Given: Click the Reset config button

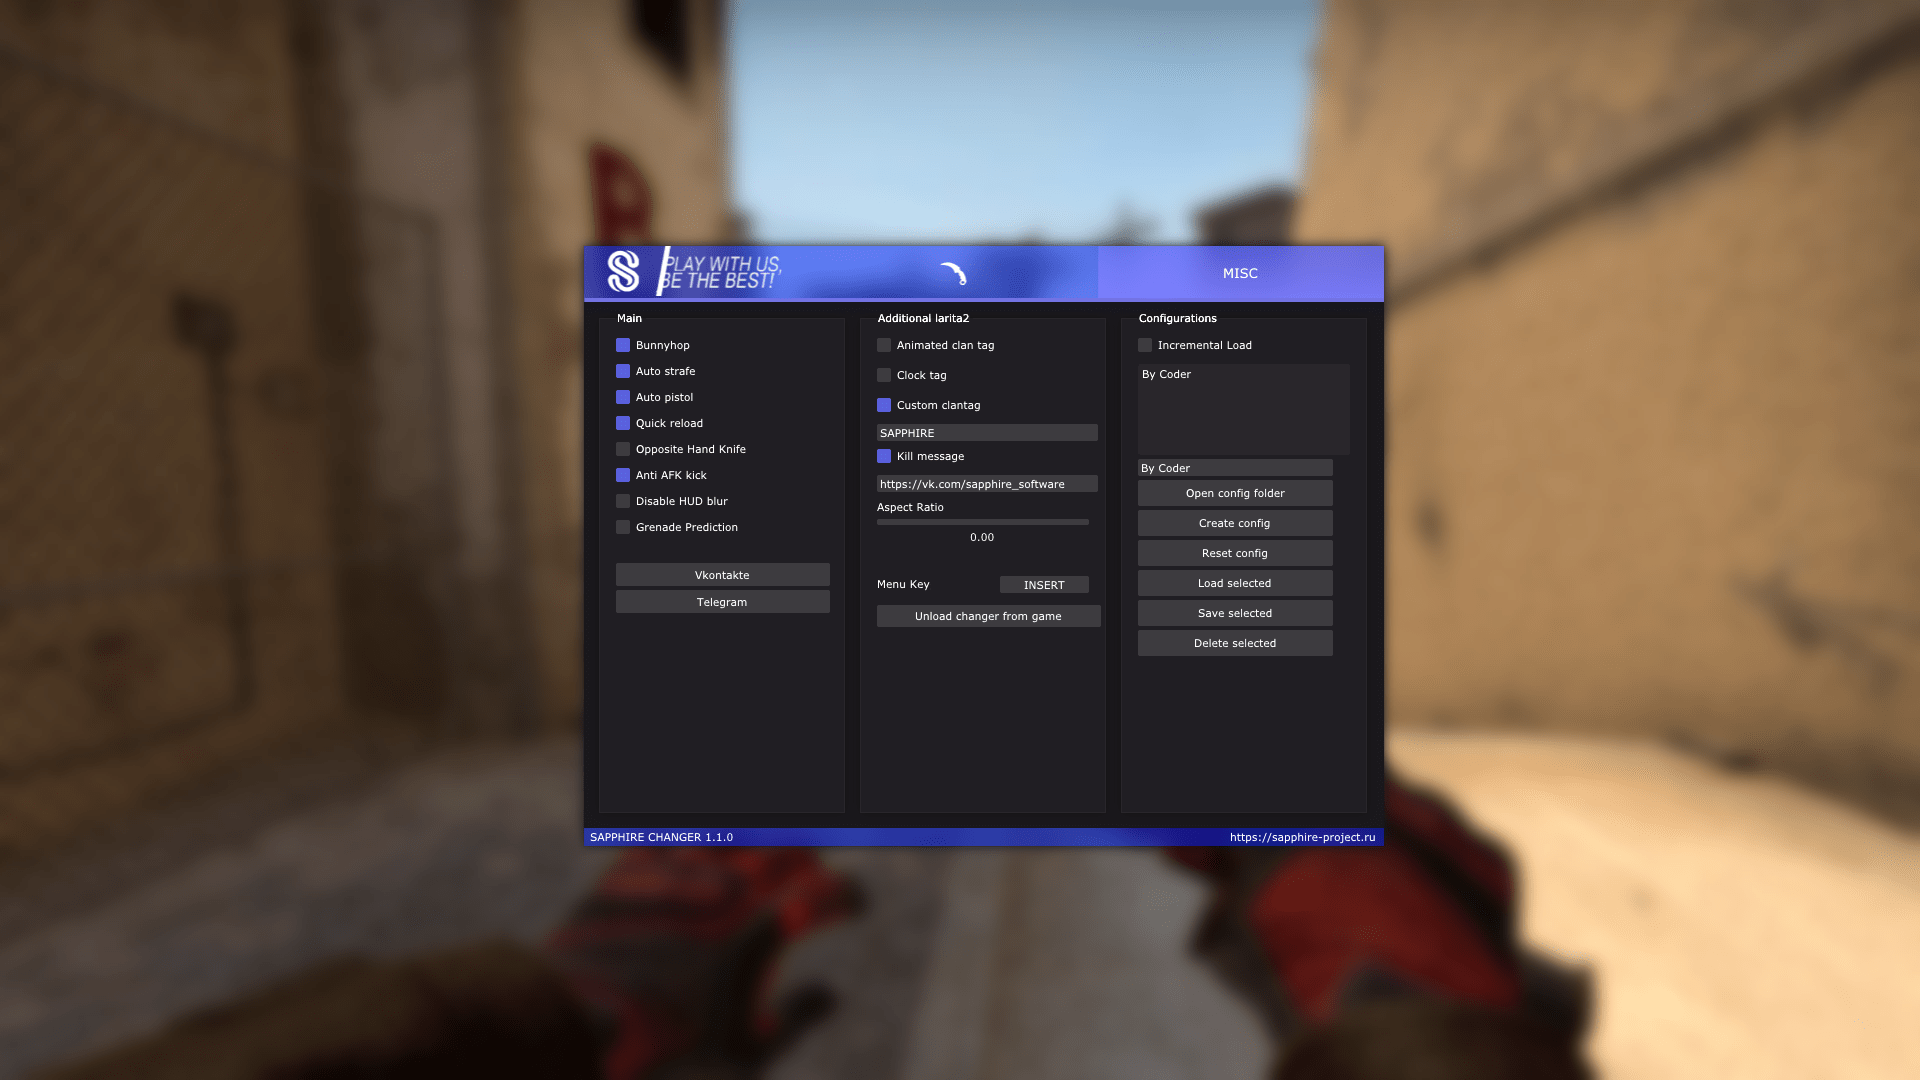Looking at the screenshot, I should click(1234, 553).
